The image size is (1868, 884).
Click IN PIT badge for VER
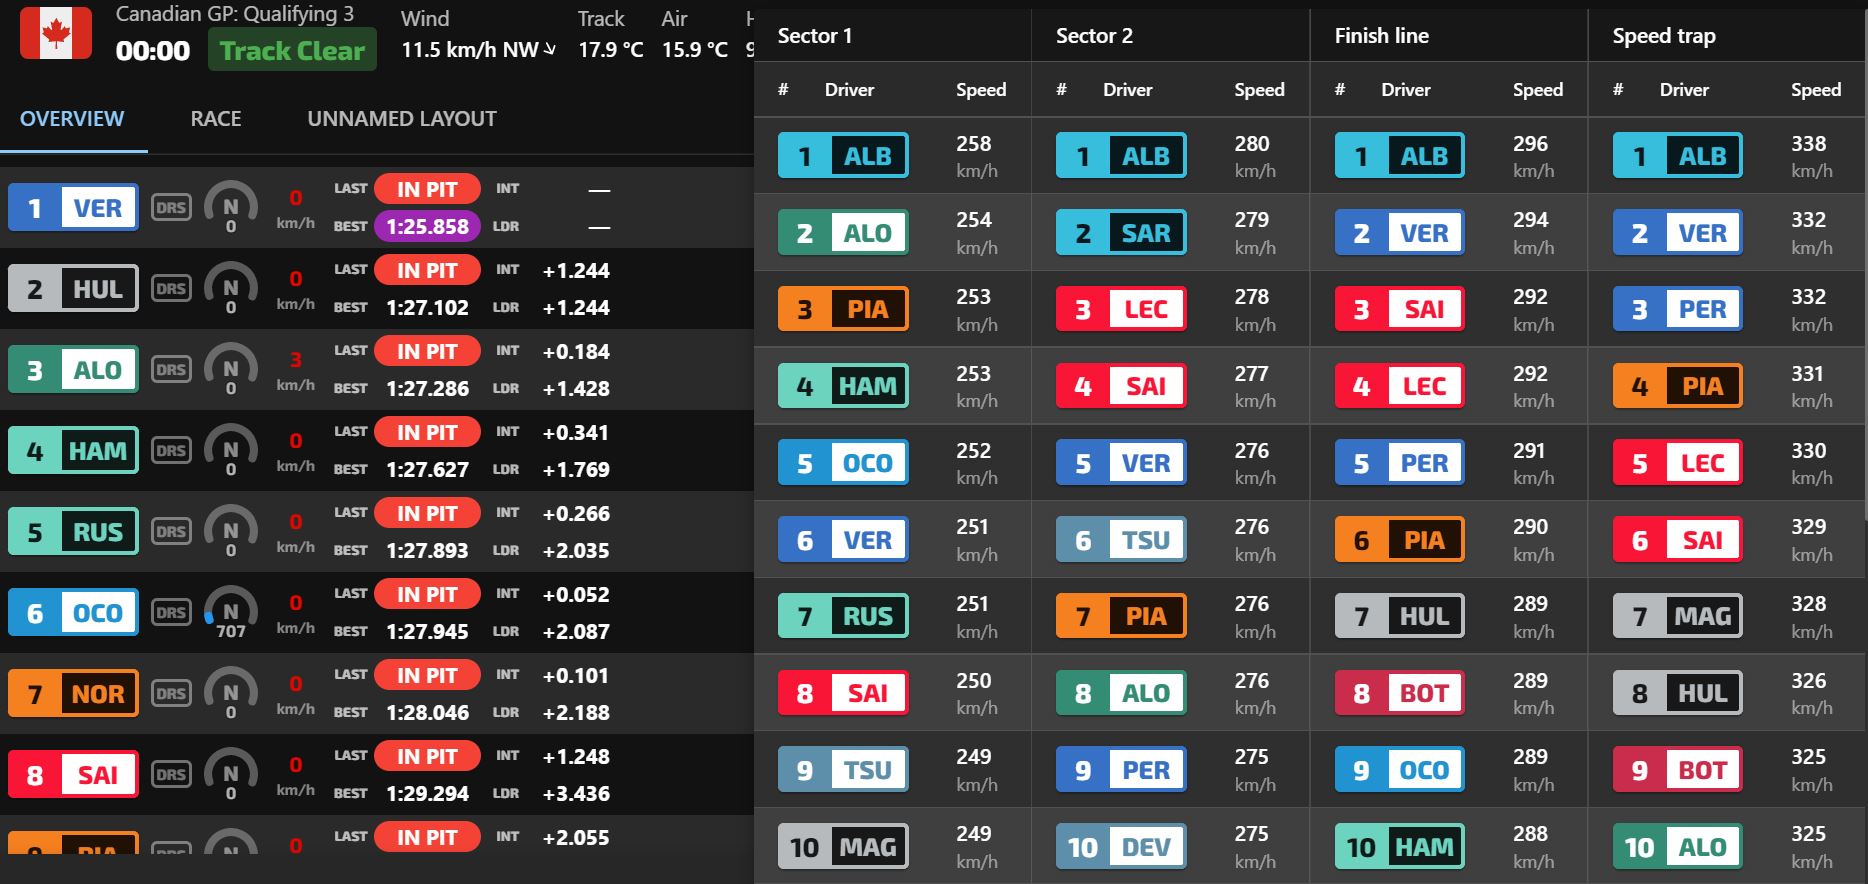(427, 189)
